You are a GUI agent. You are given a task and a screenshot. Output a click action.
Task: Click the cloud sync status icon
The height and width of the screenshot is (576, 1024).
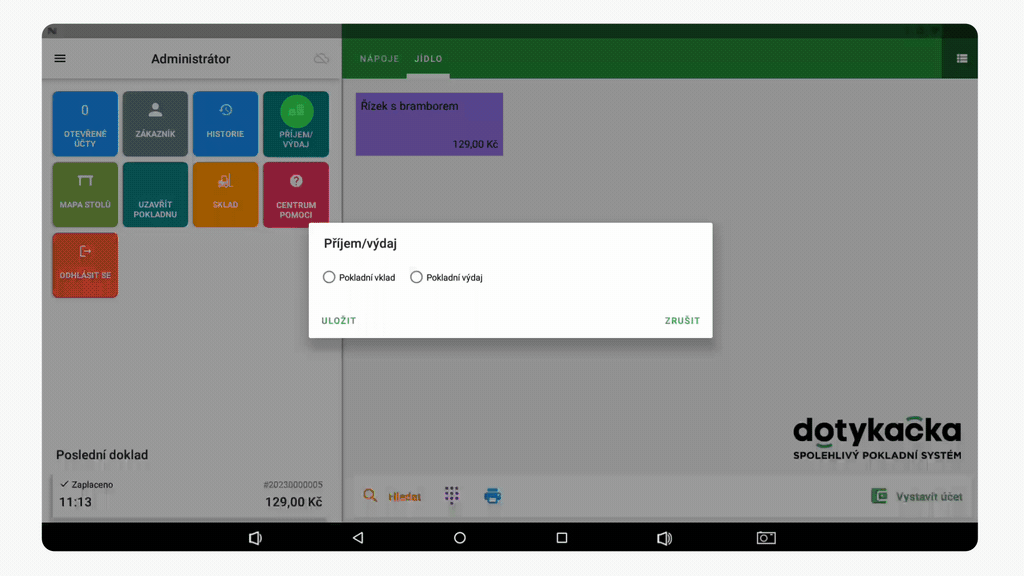tap(321, 59)
